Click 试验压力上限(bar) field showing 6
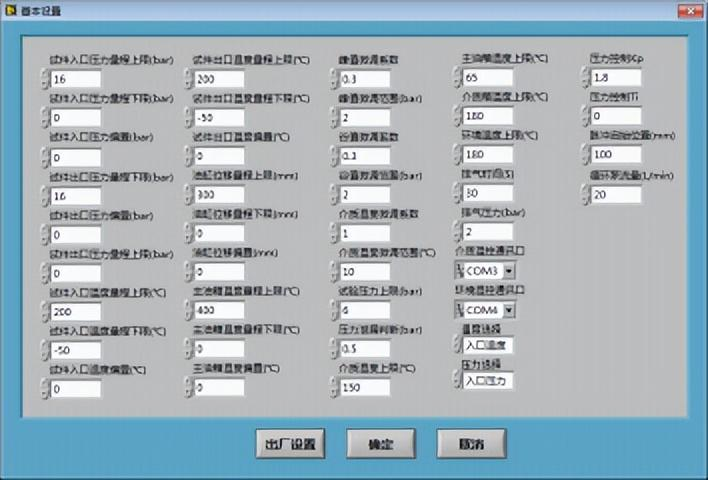708x480 pixels. (365, 310)
